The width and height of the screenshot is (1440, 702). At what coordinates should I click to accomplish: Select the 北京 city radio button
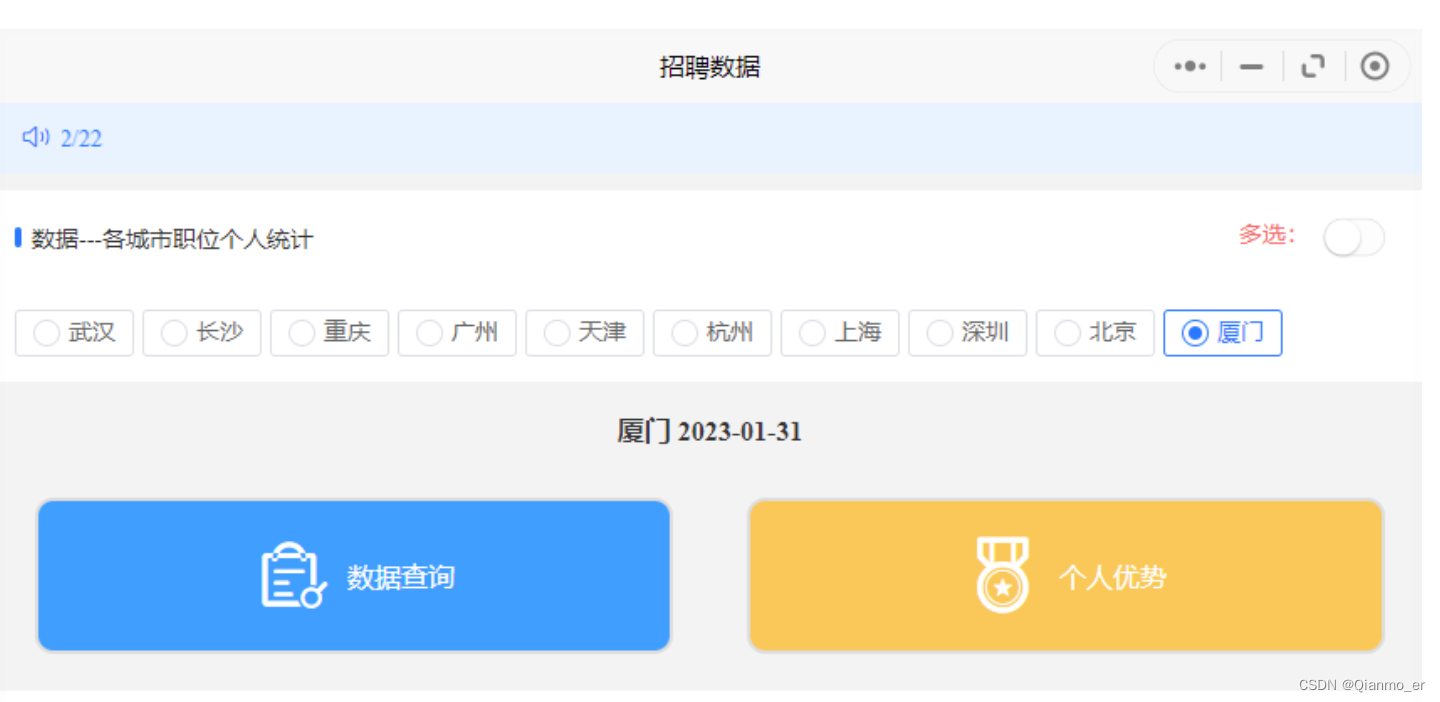click(x=1095, y=332)
